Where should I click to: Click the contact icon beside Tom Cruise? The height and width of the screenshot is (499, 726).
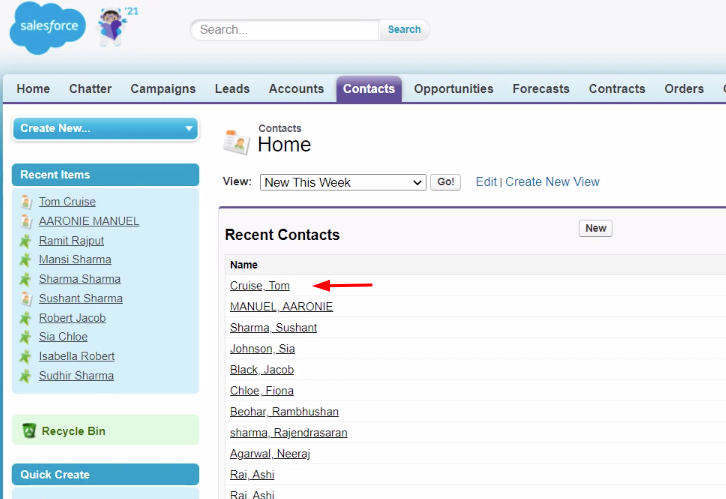click(x=26, y=202)
